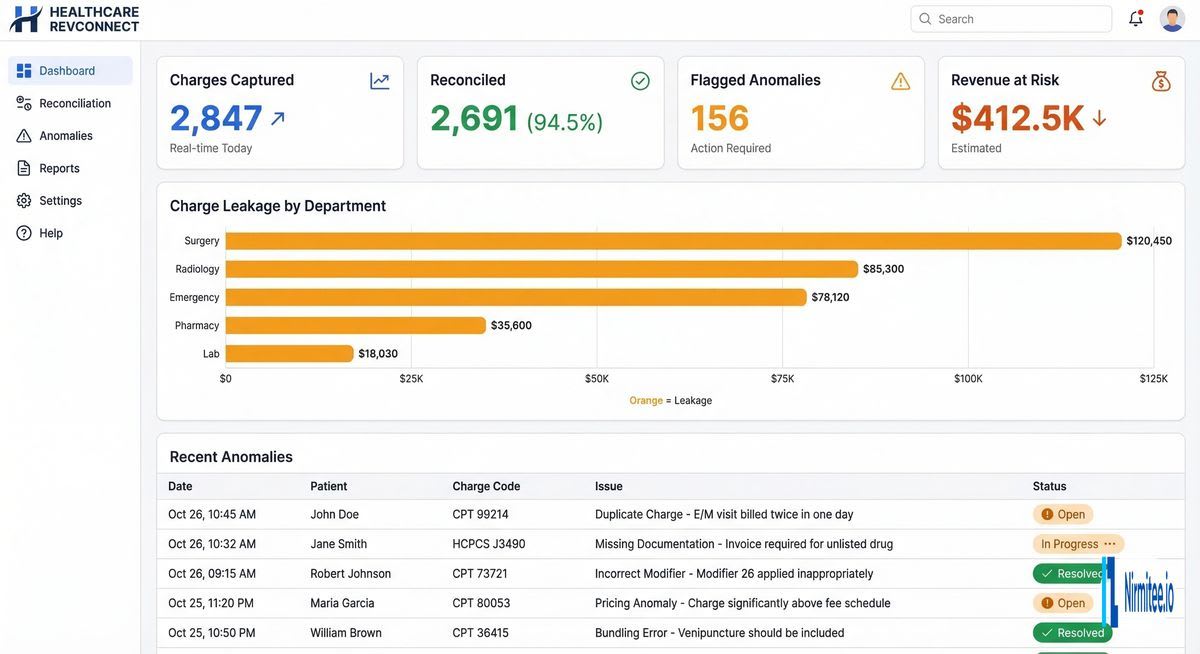Select Dashboard in the sidebar
This screenshot has height=654, width=1200.
23,70
